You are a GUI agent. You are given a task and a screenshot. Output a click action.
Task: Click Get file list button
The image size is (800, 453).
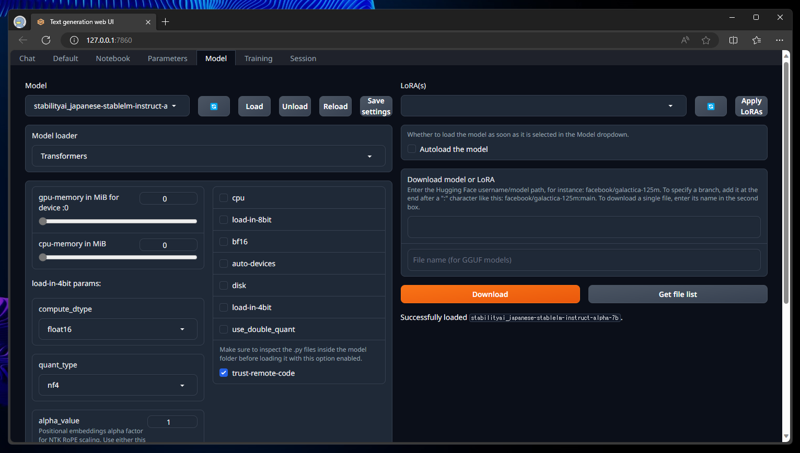(x=678, y=294)
